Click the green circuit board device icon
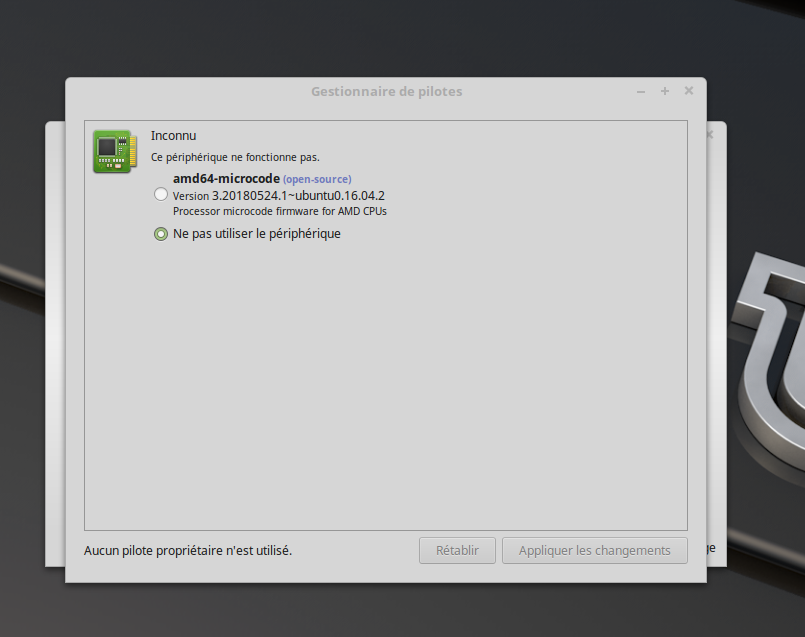 click(x=114, y=151)
